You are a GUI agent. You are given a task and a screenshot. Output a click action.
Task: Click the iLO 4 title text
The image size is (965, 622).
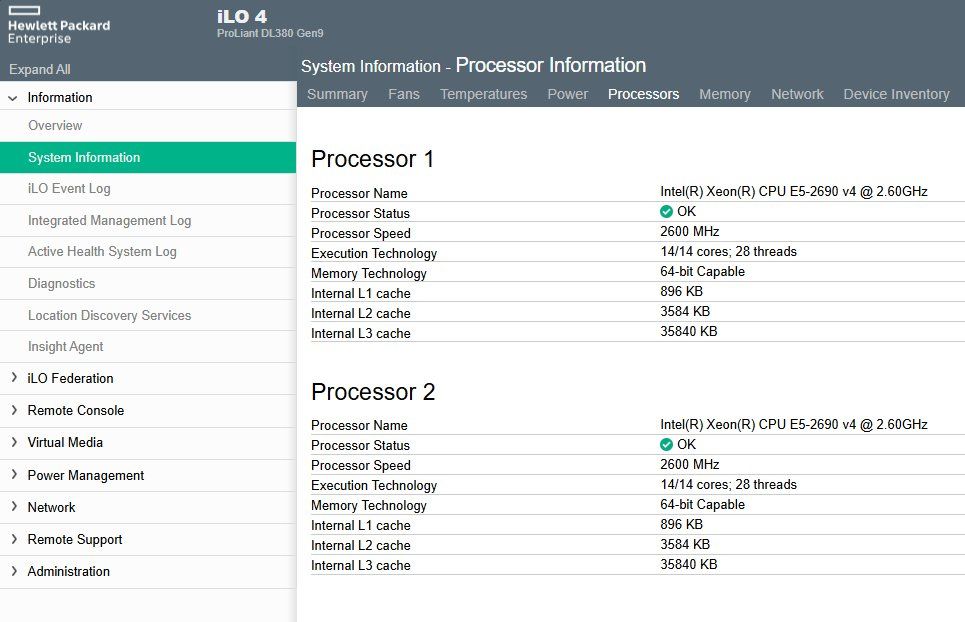242,17
